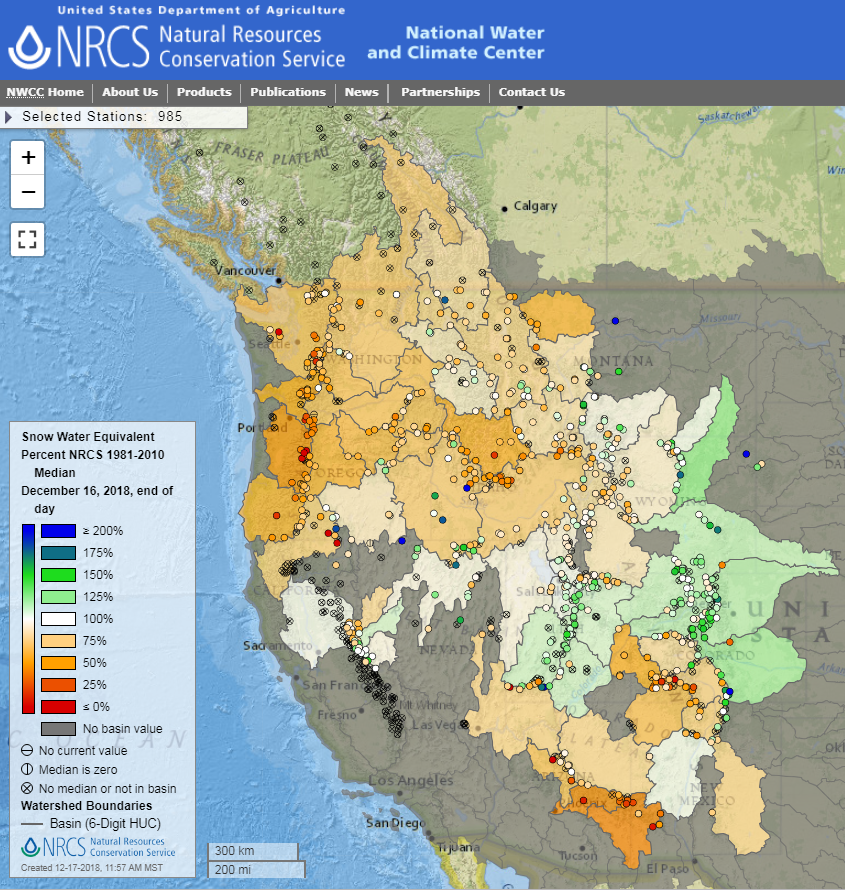The image size is (845, 891).
Task: Click the ≥ 200% blue legend swatch
Action: [x=59, y=530]
